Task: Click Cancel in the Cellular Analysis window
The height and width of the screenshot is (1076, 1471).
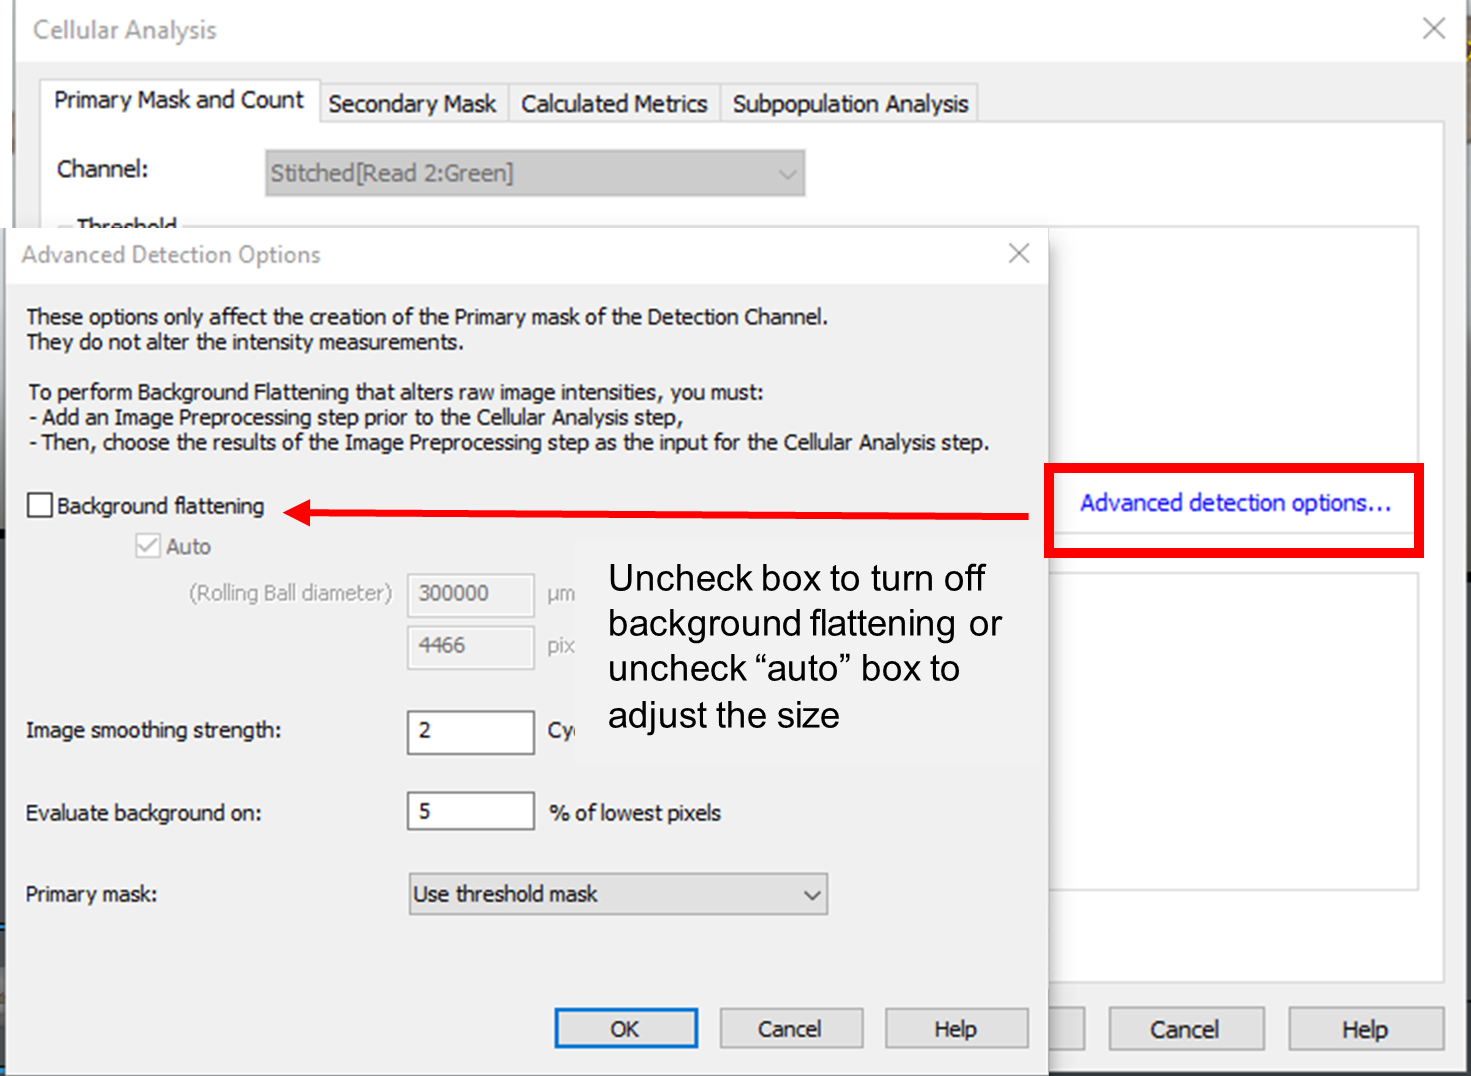Action: (x=1185, y=1030)
